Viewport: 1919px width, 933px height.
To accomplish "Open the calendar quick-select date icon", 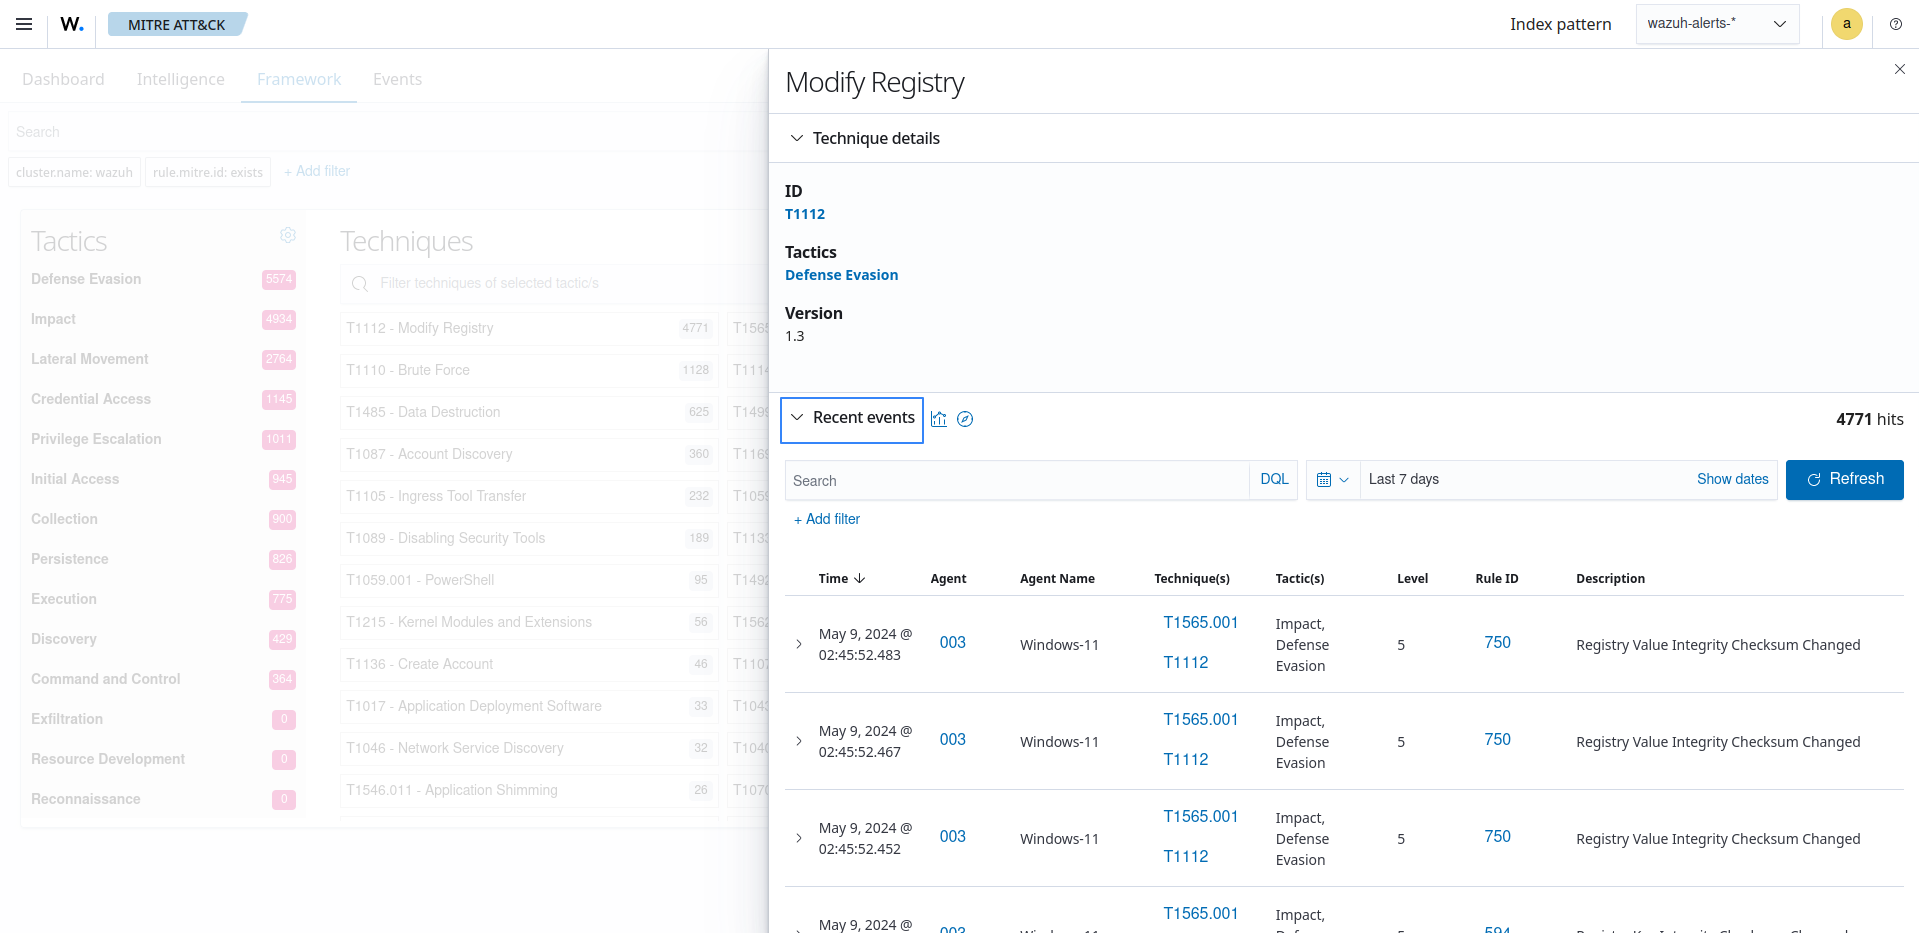I will point(1332,480).
